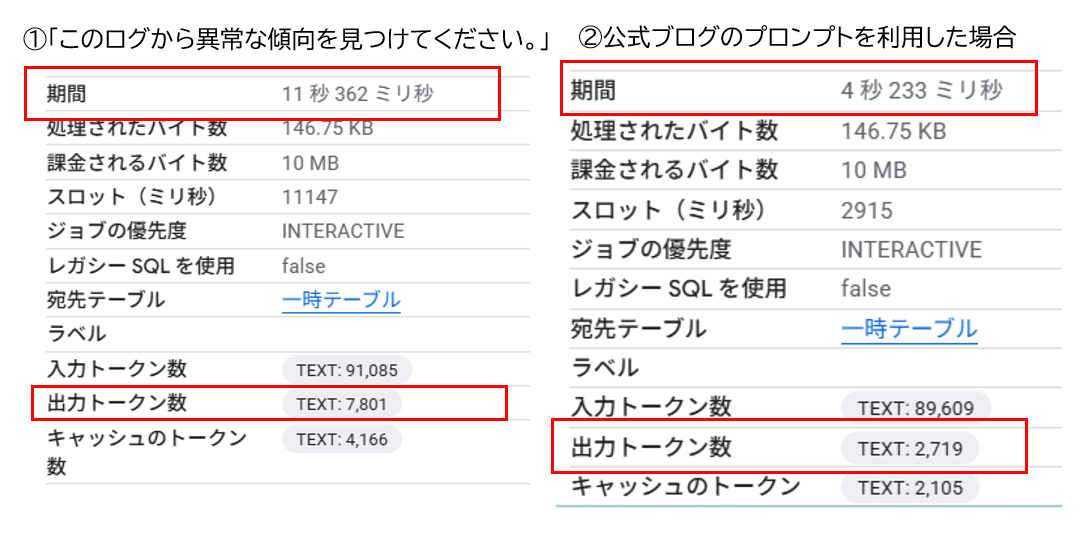Click the left 課金されるバイト数 value 10 MB
Image resolution: width=1092 pixels, height=539 pixels.
coord(310,164)
